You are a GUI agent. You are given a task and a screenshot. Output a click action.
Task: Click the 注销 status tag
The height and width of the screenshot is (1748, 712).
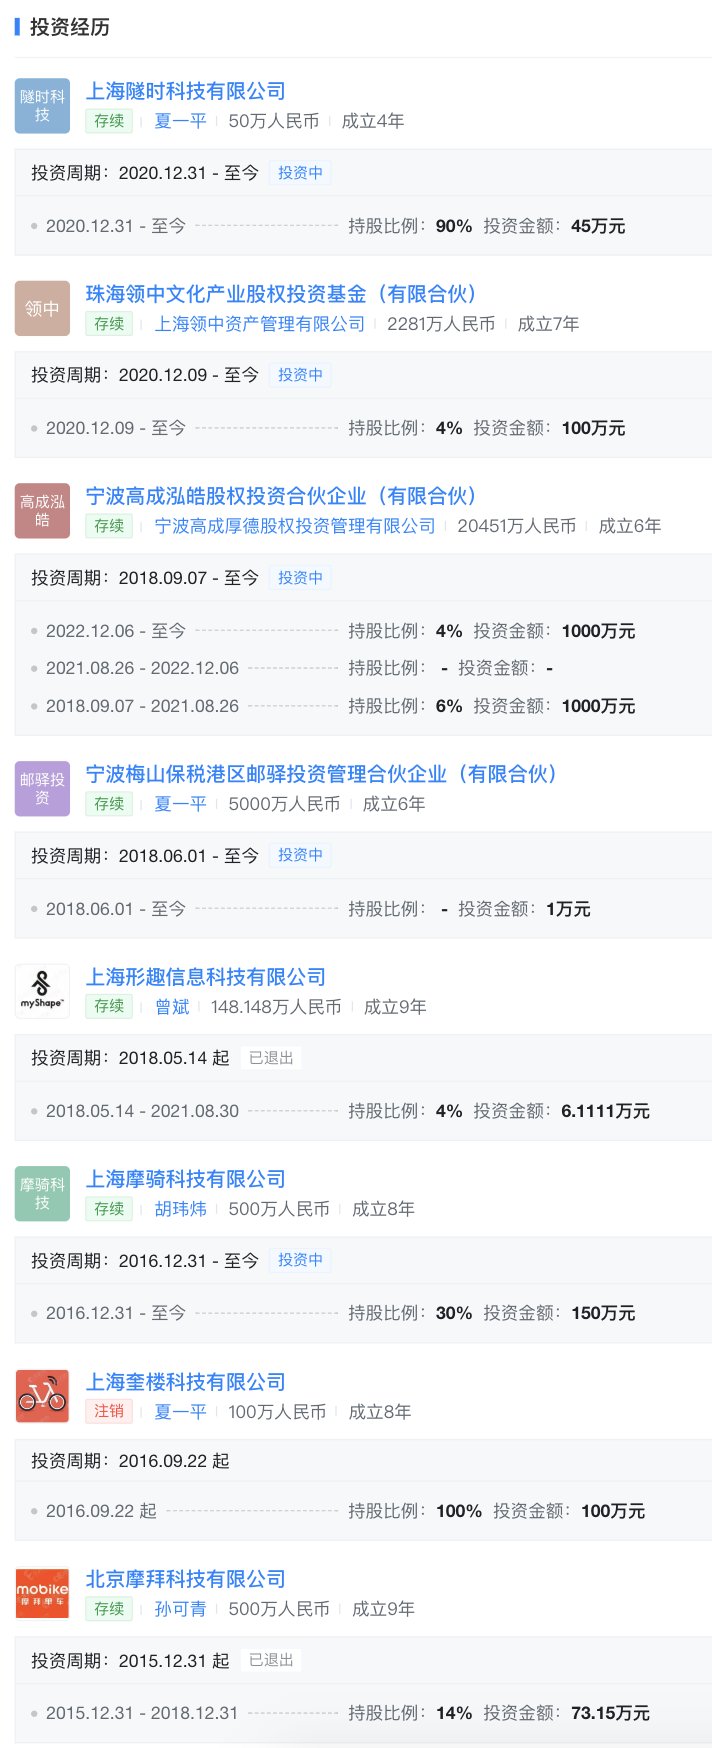pyautogui.click(x=109, y=1412)
